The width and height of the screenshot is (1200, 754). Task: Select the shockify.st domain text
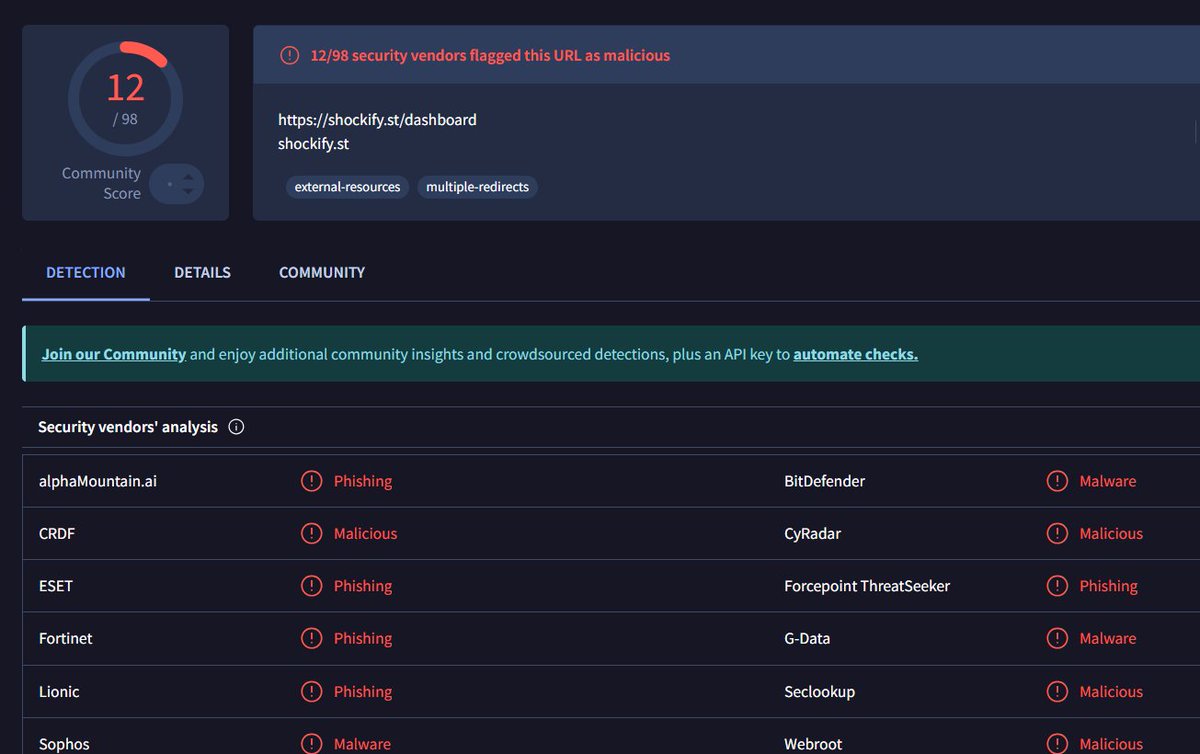313,143
